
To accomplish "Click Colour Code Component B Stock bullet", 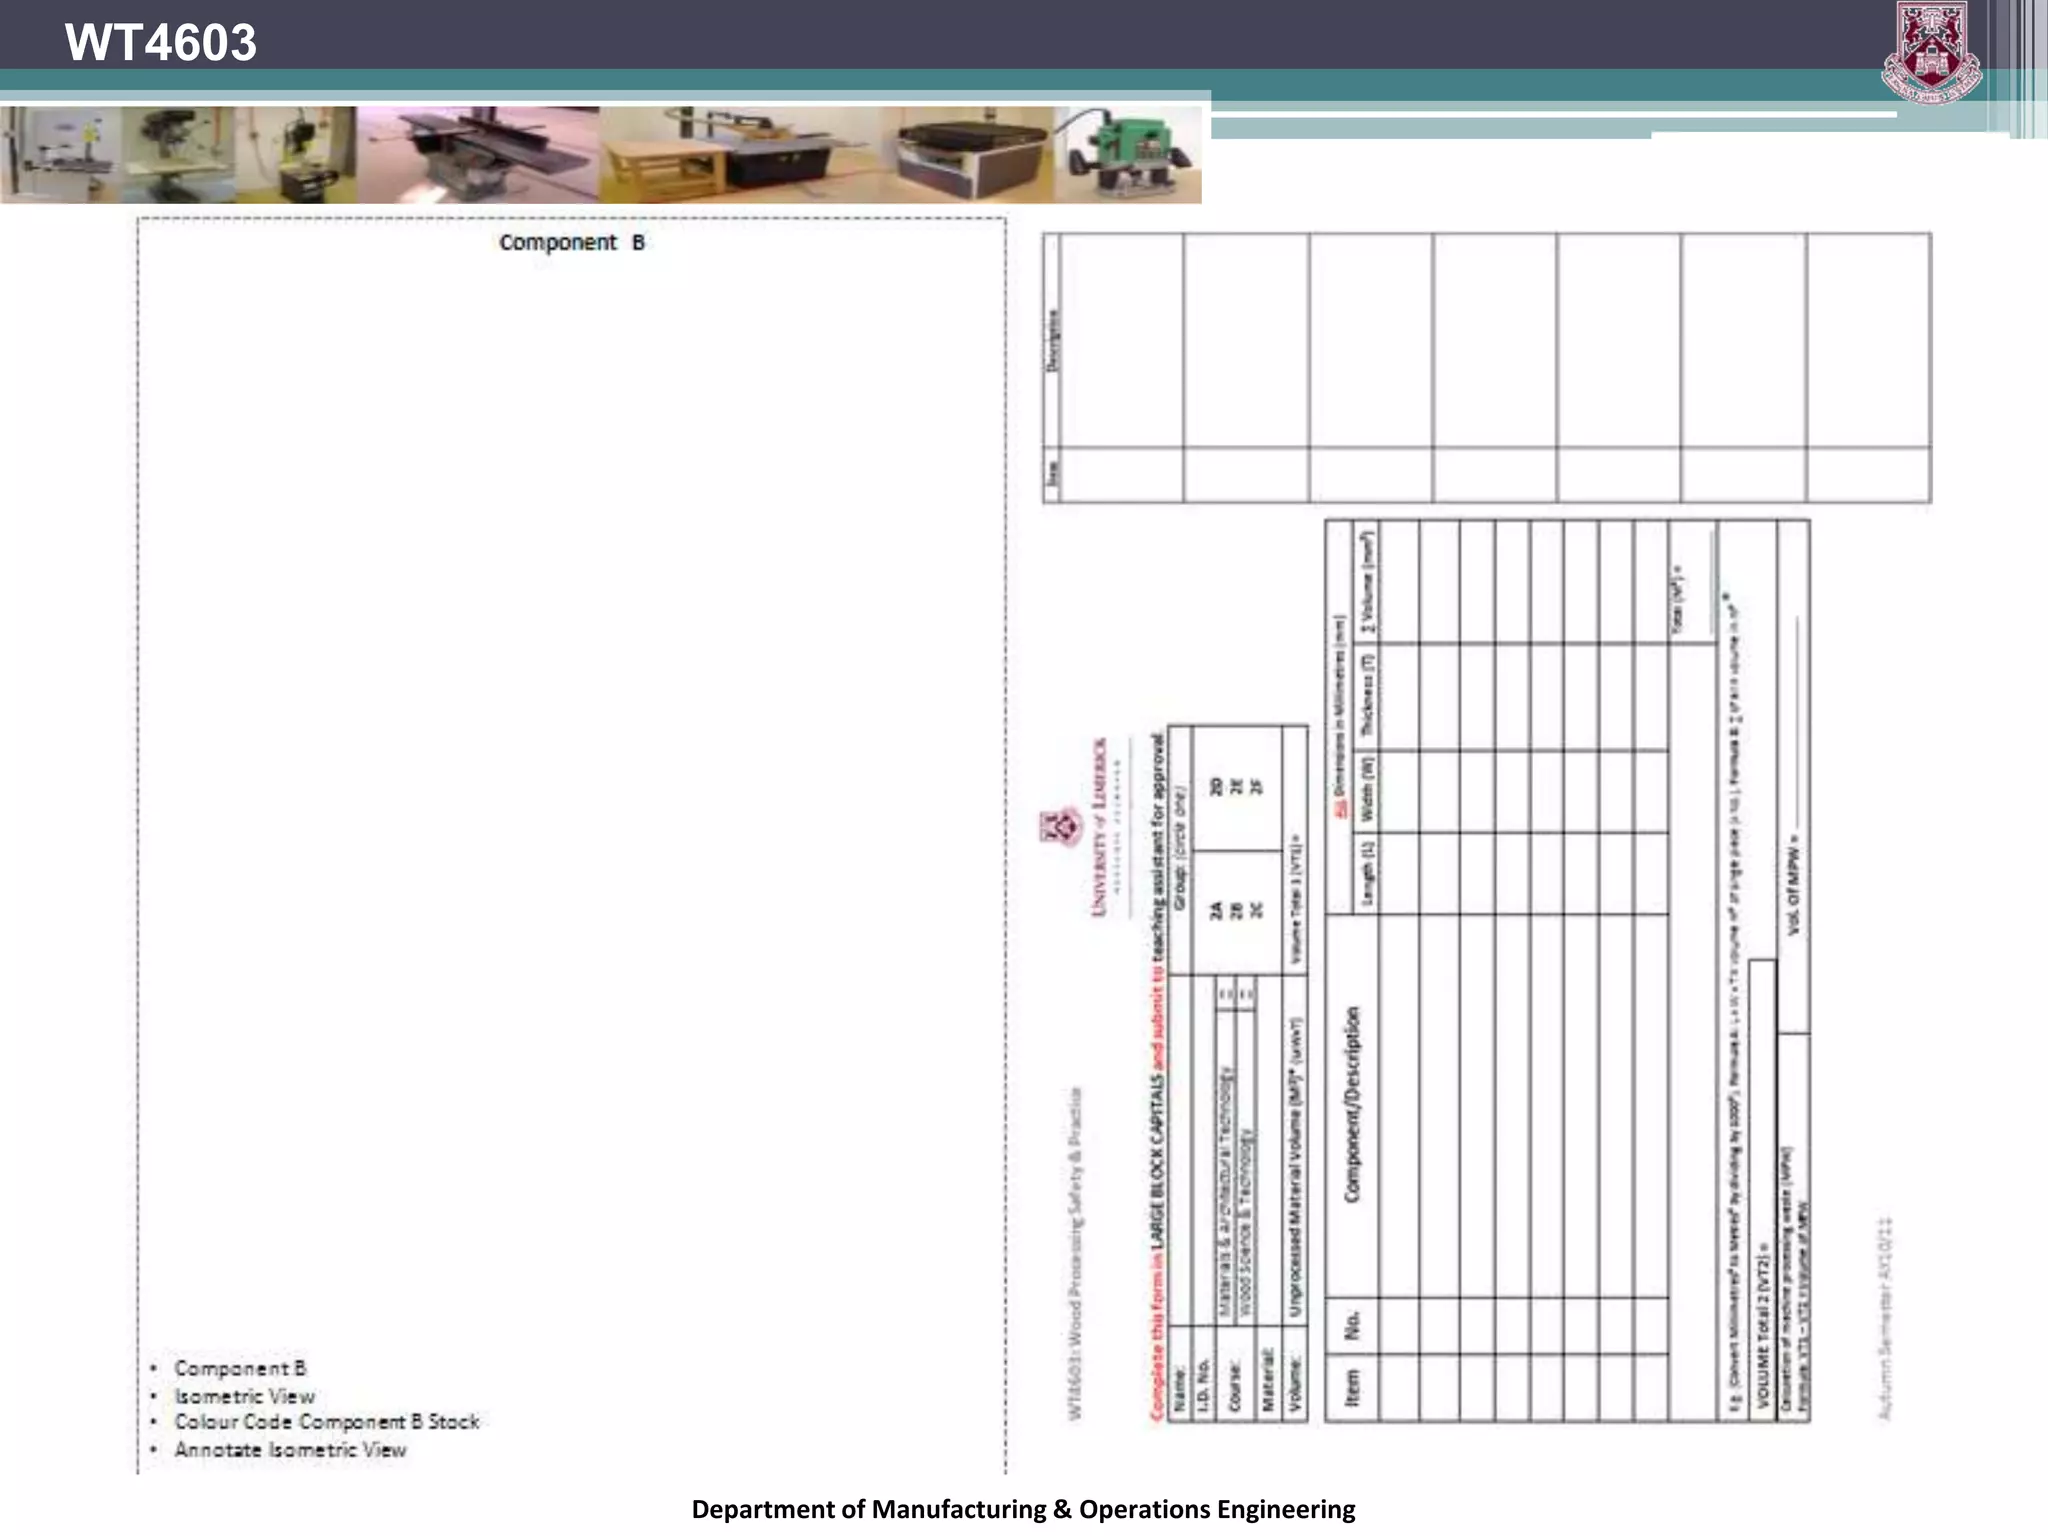I will (326, 1422).
